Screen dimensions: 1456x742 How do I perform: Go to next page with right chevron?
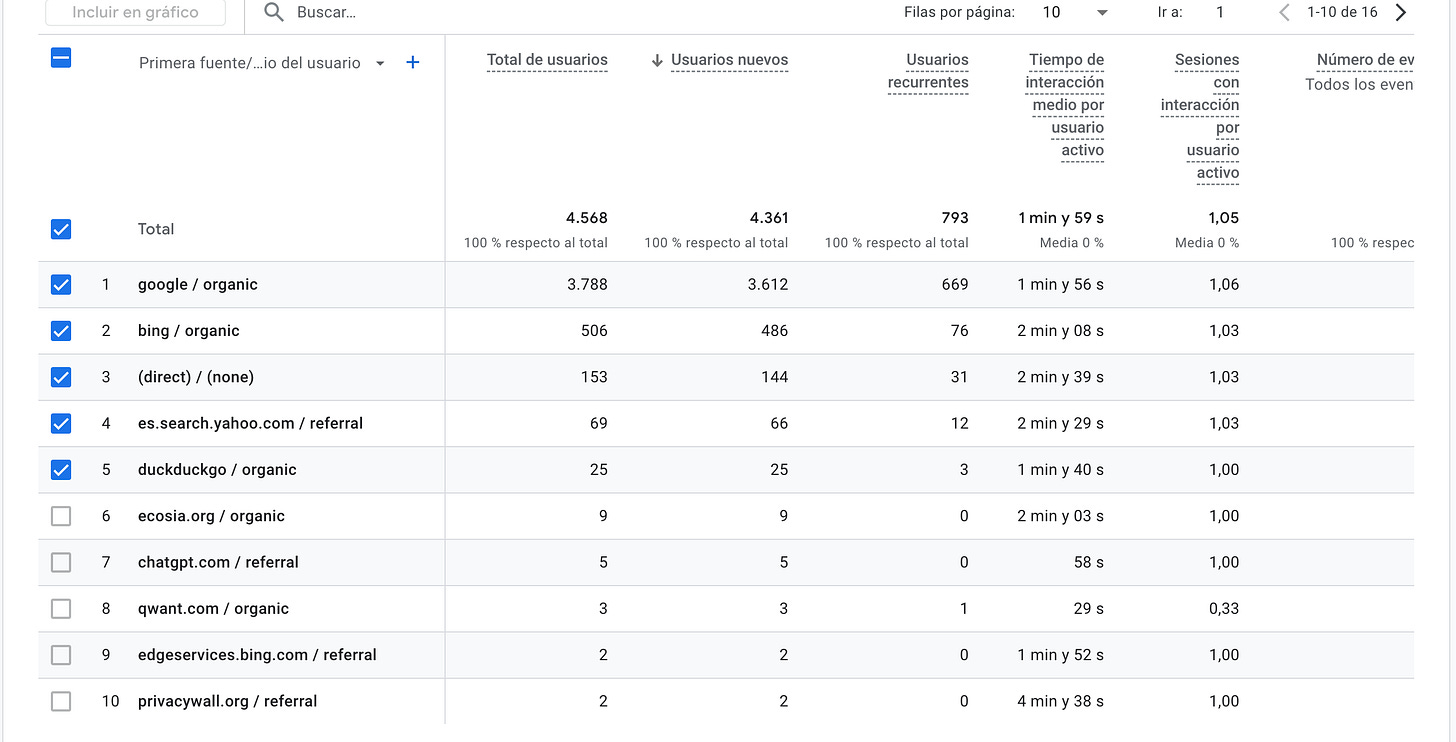click(1401, 12)
